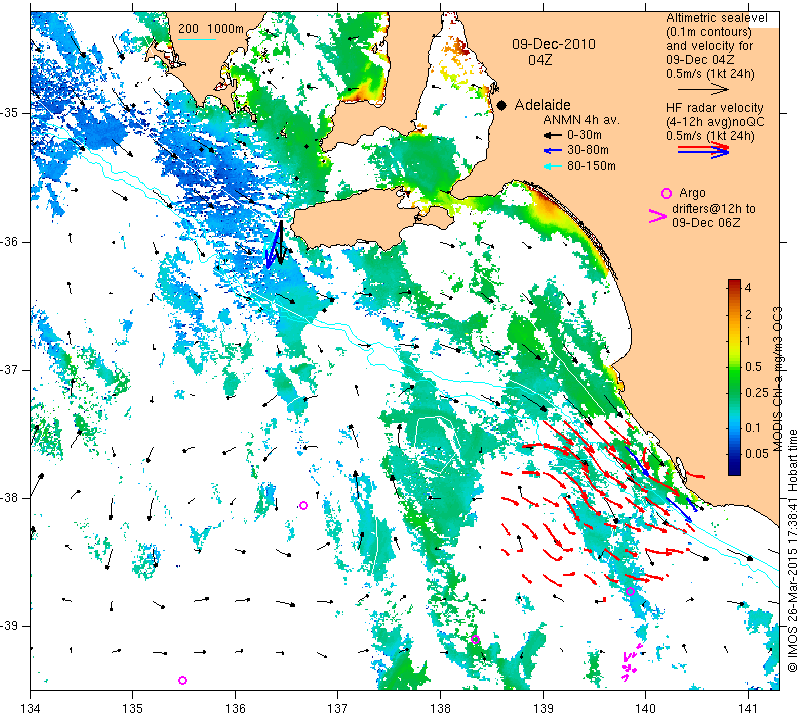Select the cyan 80-150m ANMN legend arrow
This screenshot has width=800, height=720.
pyautogui.click(x=553, y=166)
